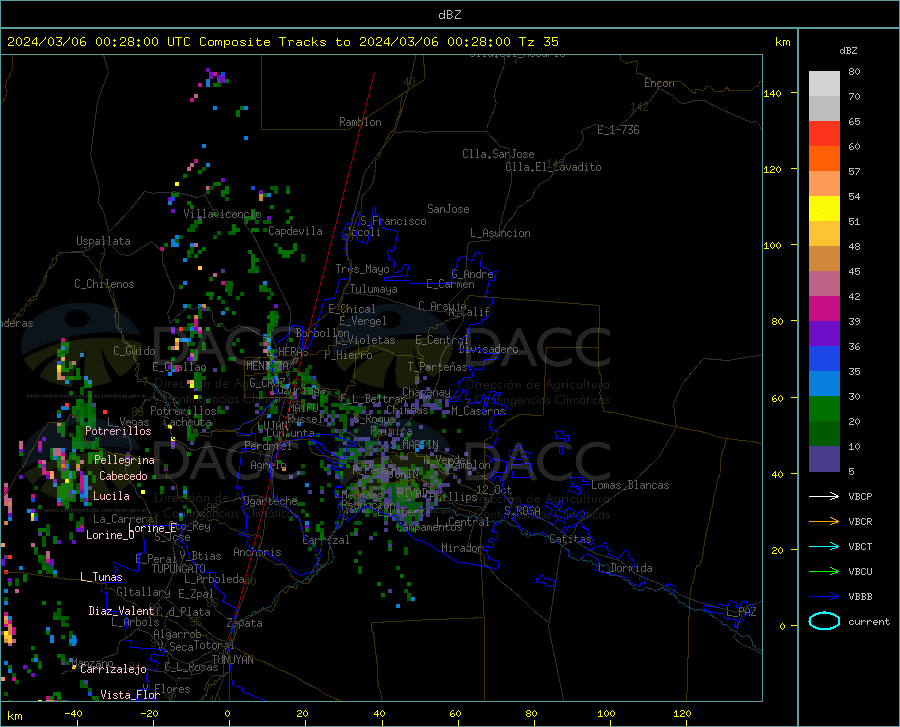This screenshot has width=900, height=727.
Task: Click the Vista_Flor station label
Action: tap(130, 695)
